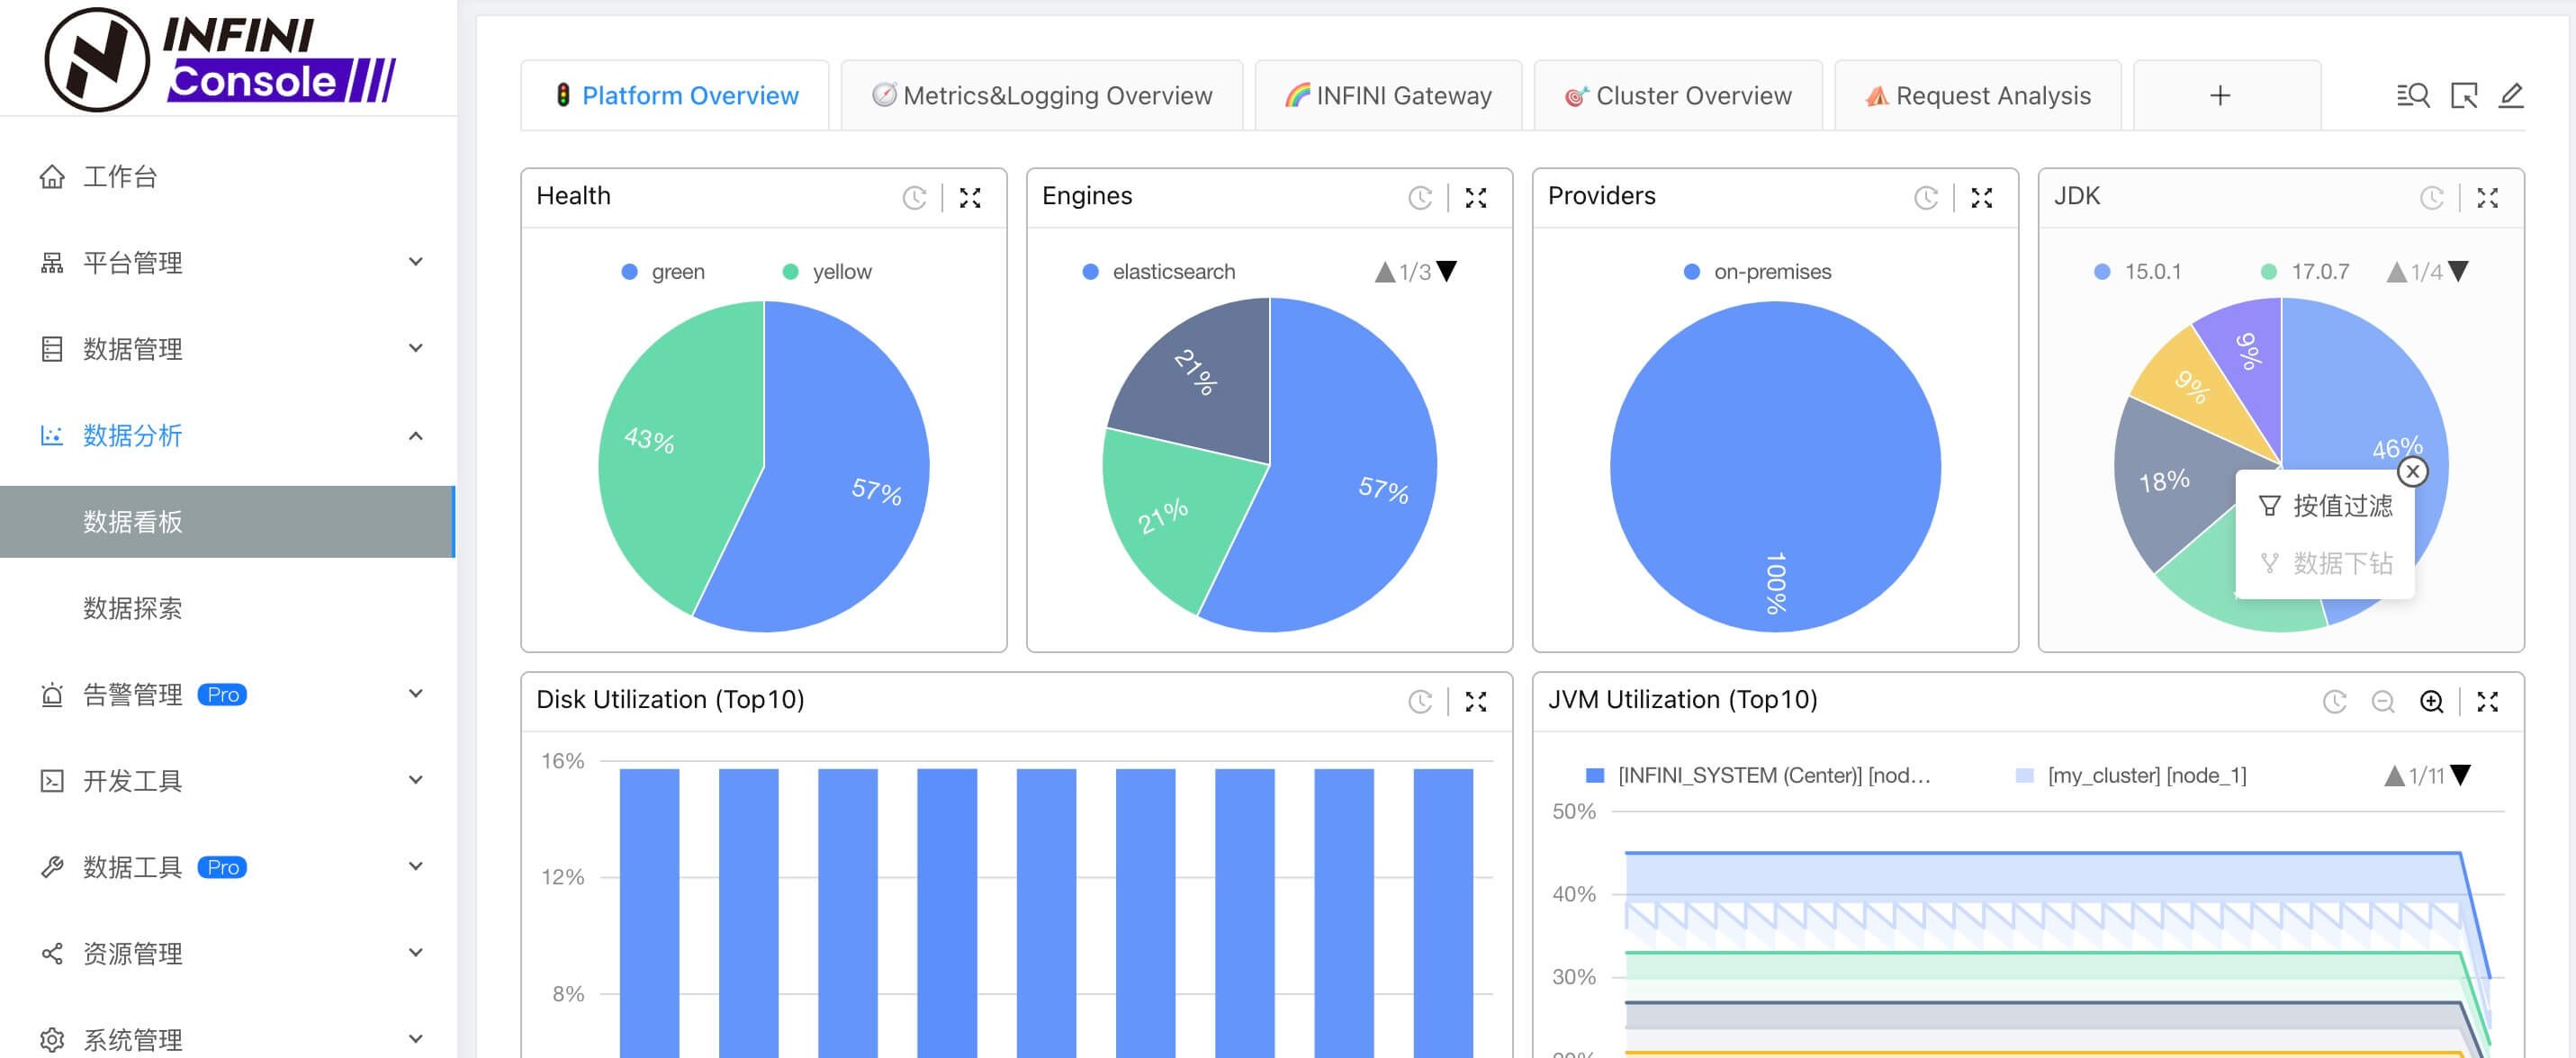Go to next JDK legend page
The width and height of the screenshot is (2576, 1058).
coord(2458,271)
